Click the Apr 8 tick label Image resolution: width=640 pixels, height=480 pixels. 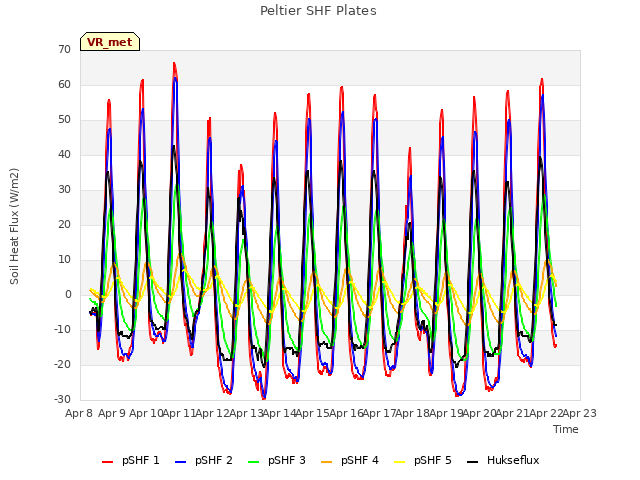click(79, 413)
